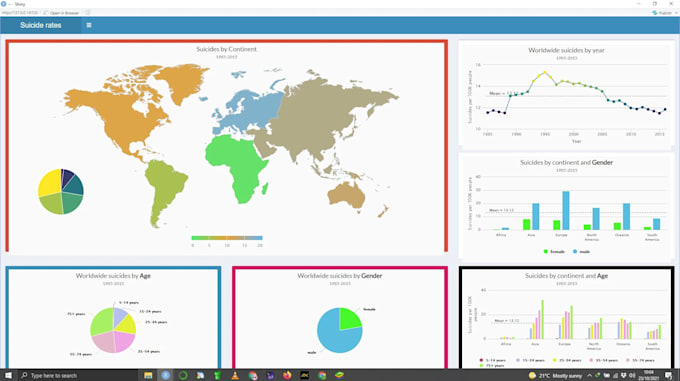The height and width of the screenshot is (381, 680).
Task: Click the 25-34 years slice of Age pie
Action: tap(127, 324)
